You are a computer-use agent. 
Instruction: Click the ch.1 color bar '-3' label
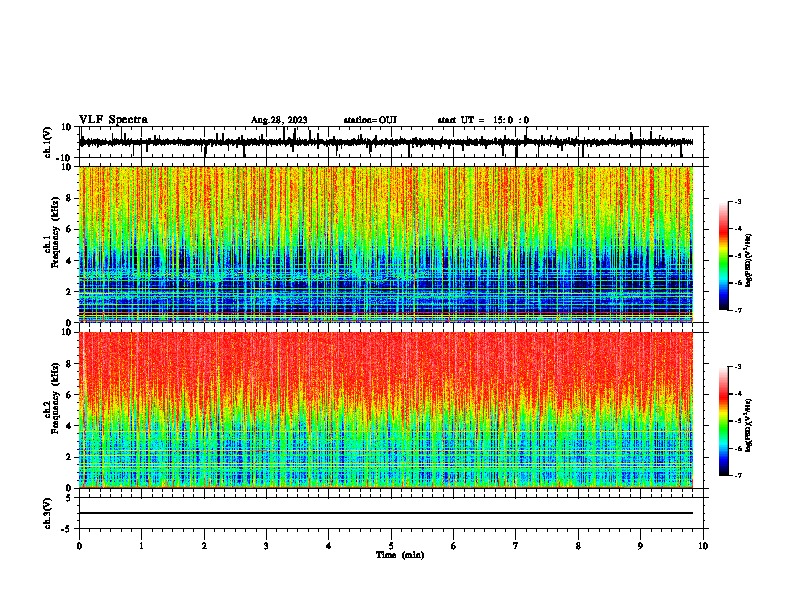(x=737, y=201)
